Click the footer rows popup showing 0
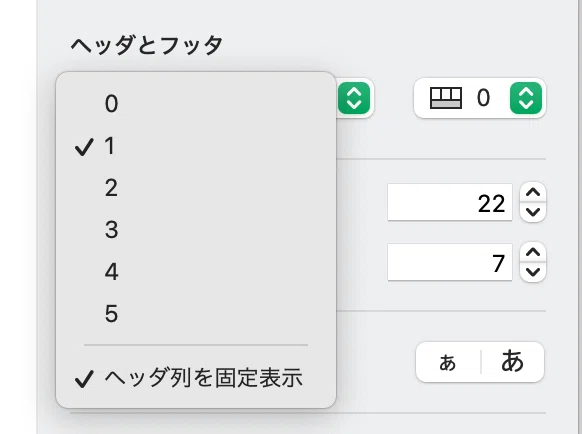 [480, 98]
